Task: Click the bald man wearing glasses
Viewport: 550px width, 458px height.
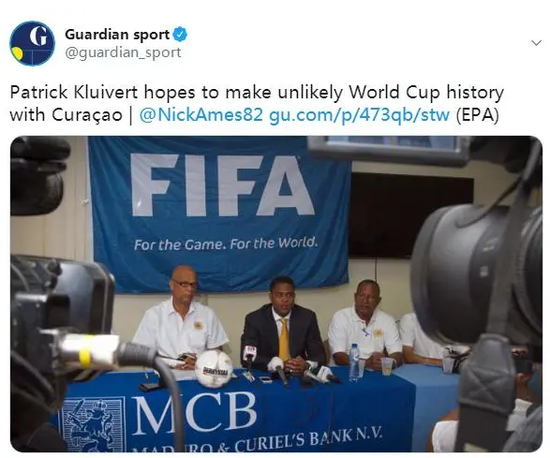Action: [181, 316]
